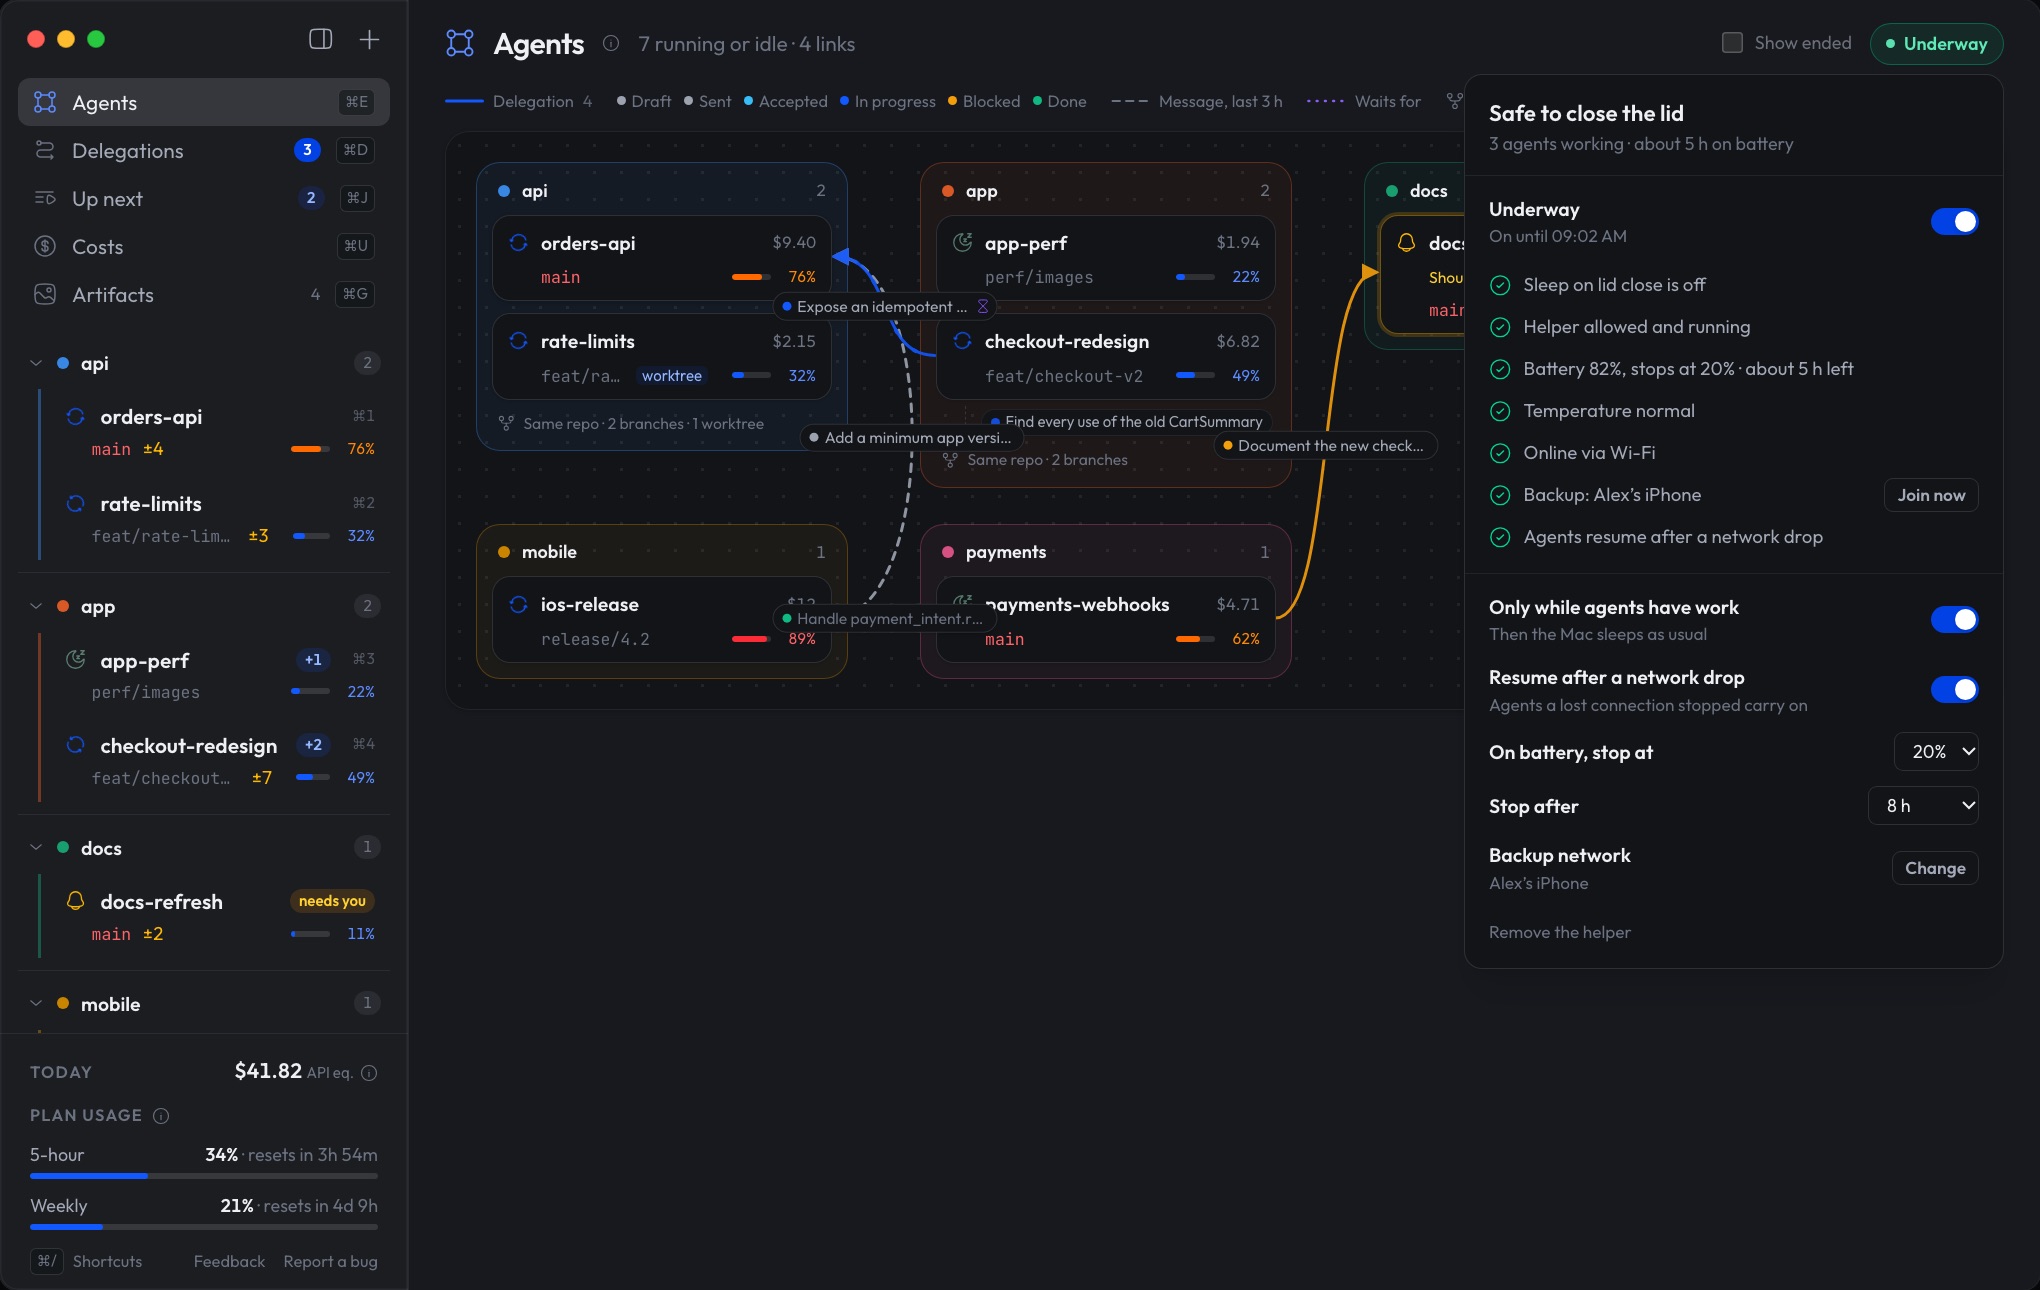Screen dimensions: 2040x1290
Task: Open the checkout-redesign card in graph
Action: (x=1106, y=357)
